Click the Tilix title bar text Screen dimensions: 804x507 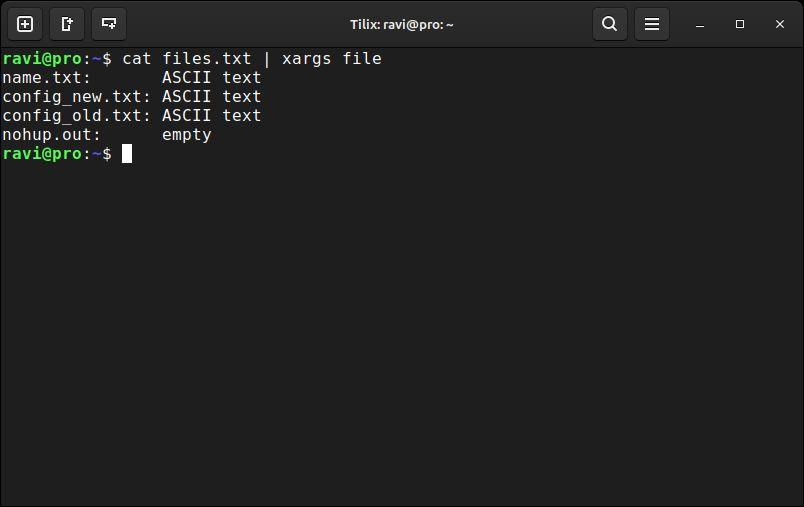click(x=401, y=25)
